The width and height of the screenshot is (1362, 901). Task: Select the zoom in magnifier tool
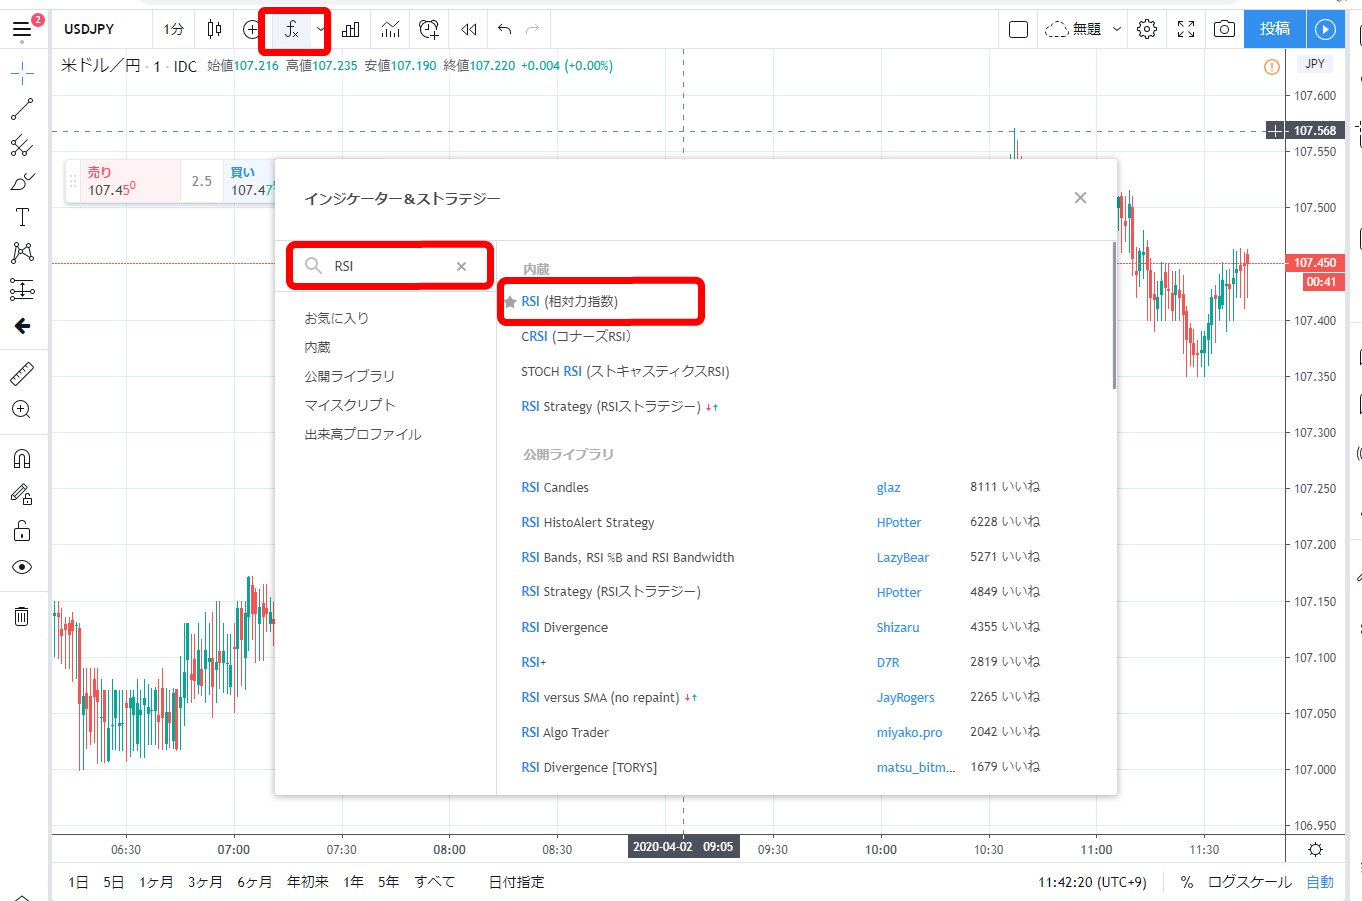coord(22,410)
